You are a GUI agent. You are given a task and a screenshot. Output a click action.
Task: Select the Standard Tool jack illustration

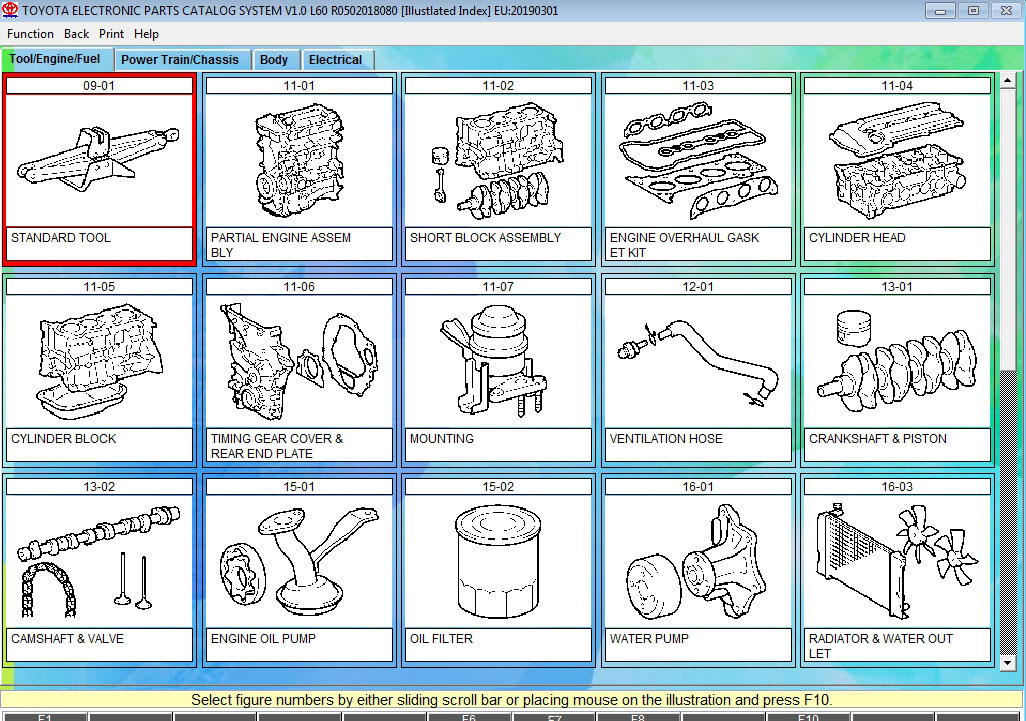pyautogui.click(x=99, y=160)
